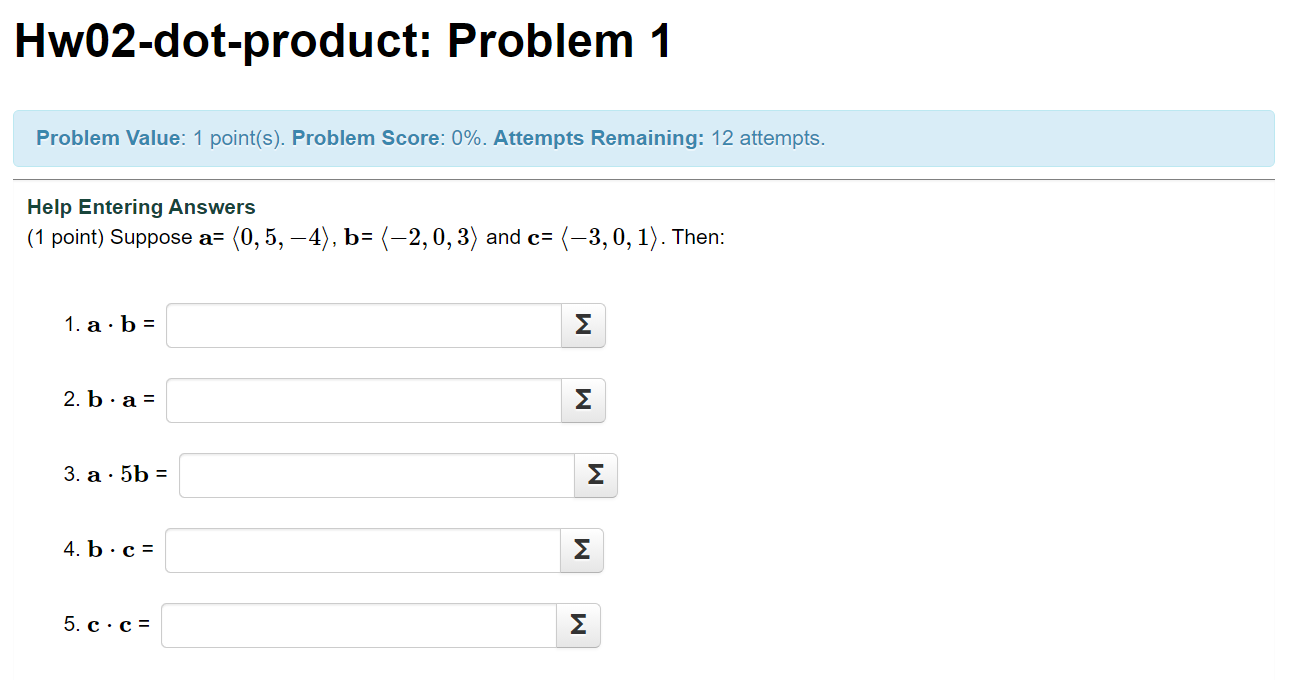Screen dimensions: 1304x680
Task: Click inside the a · b answer box
Action: pos(363,325)
